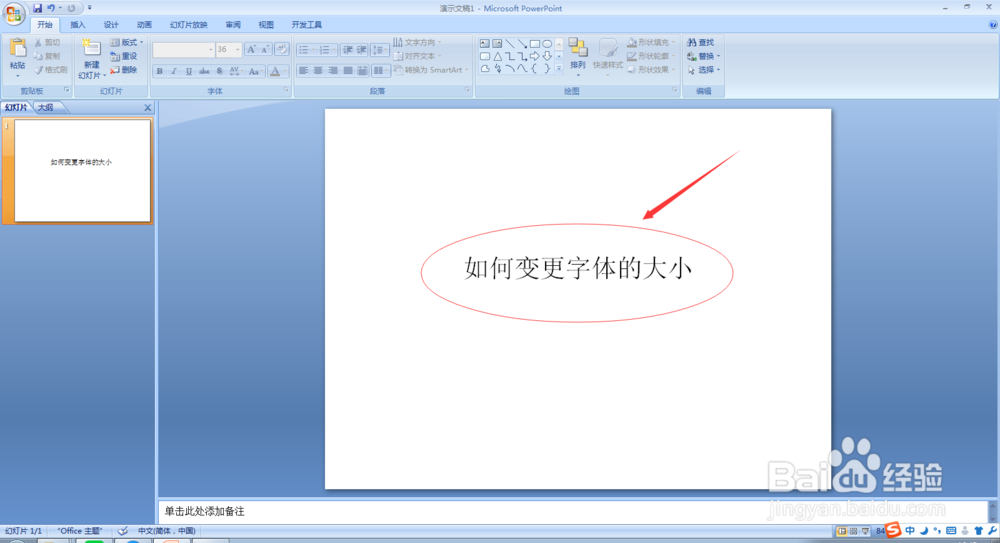Open the 视图 ribbon tab
This screenshot has height=543, width=1000.
tap(266, 25)
